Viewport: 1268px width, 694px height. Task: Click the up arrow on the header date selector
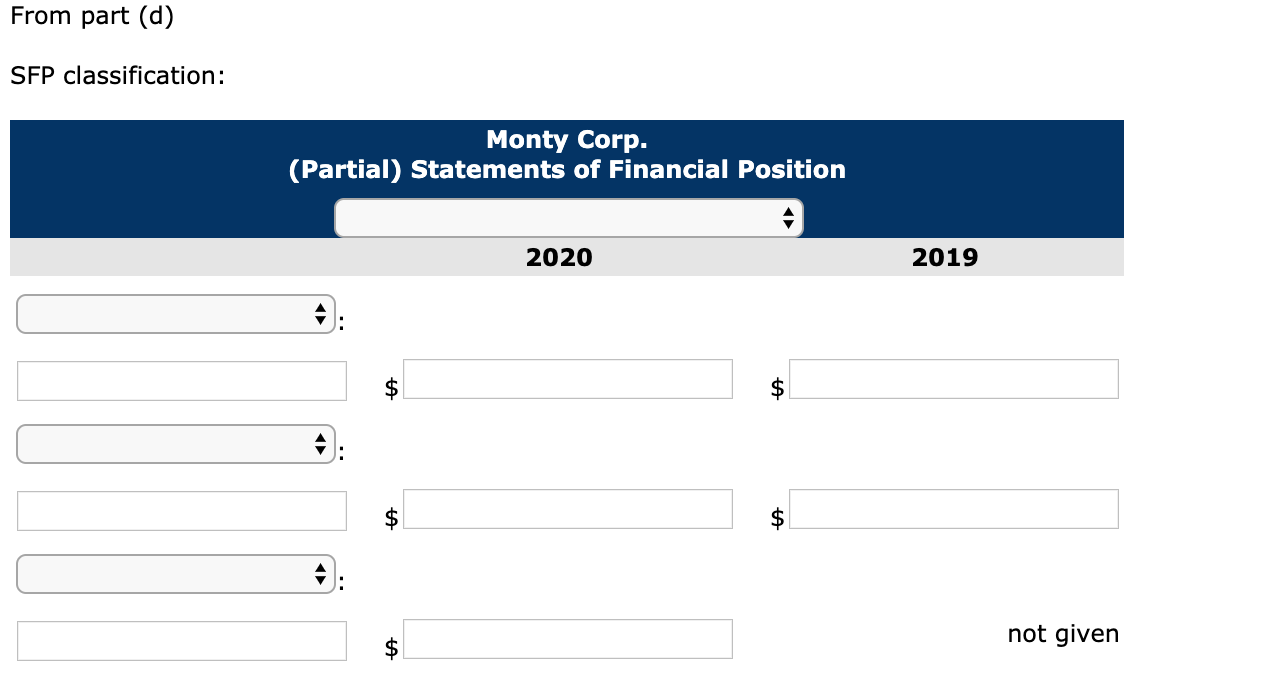pyautogui.click(x=788, y=210)
